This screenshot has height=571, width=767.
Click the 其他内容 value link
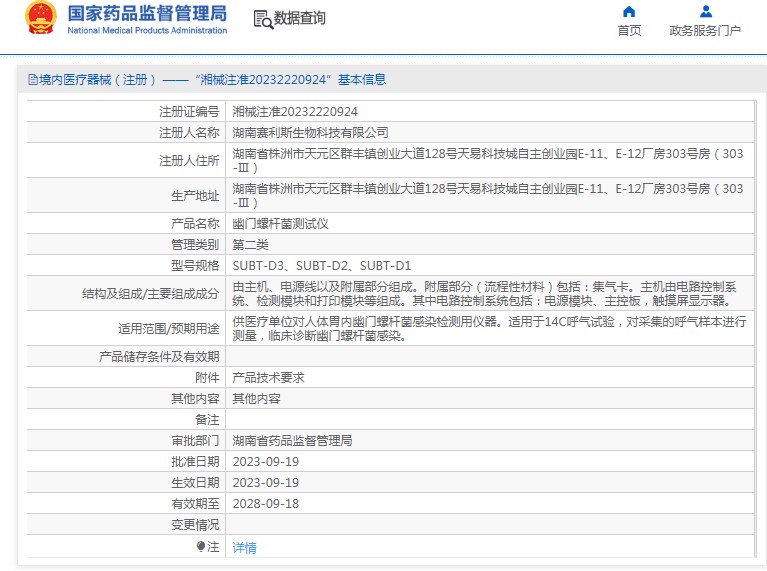[256, 399]
